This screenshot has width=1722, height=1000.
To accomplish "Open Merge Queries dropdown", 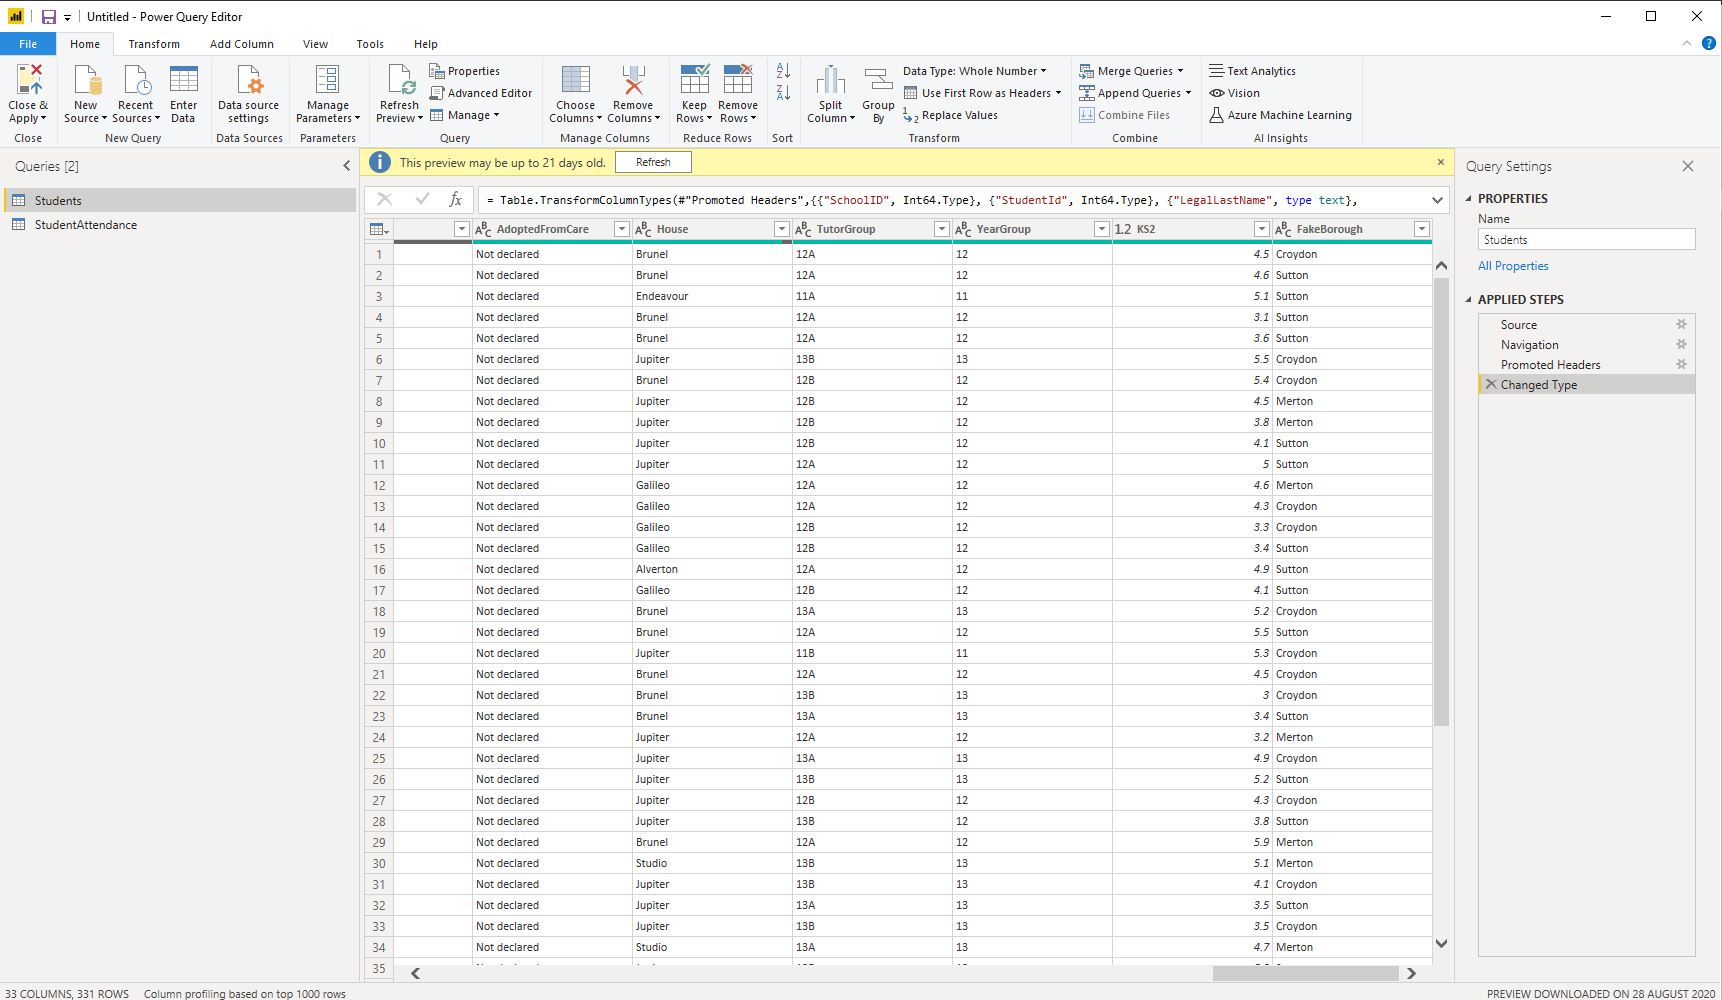I will pyautogui.click(x=1131, y=71).
